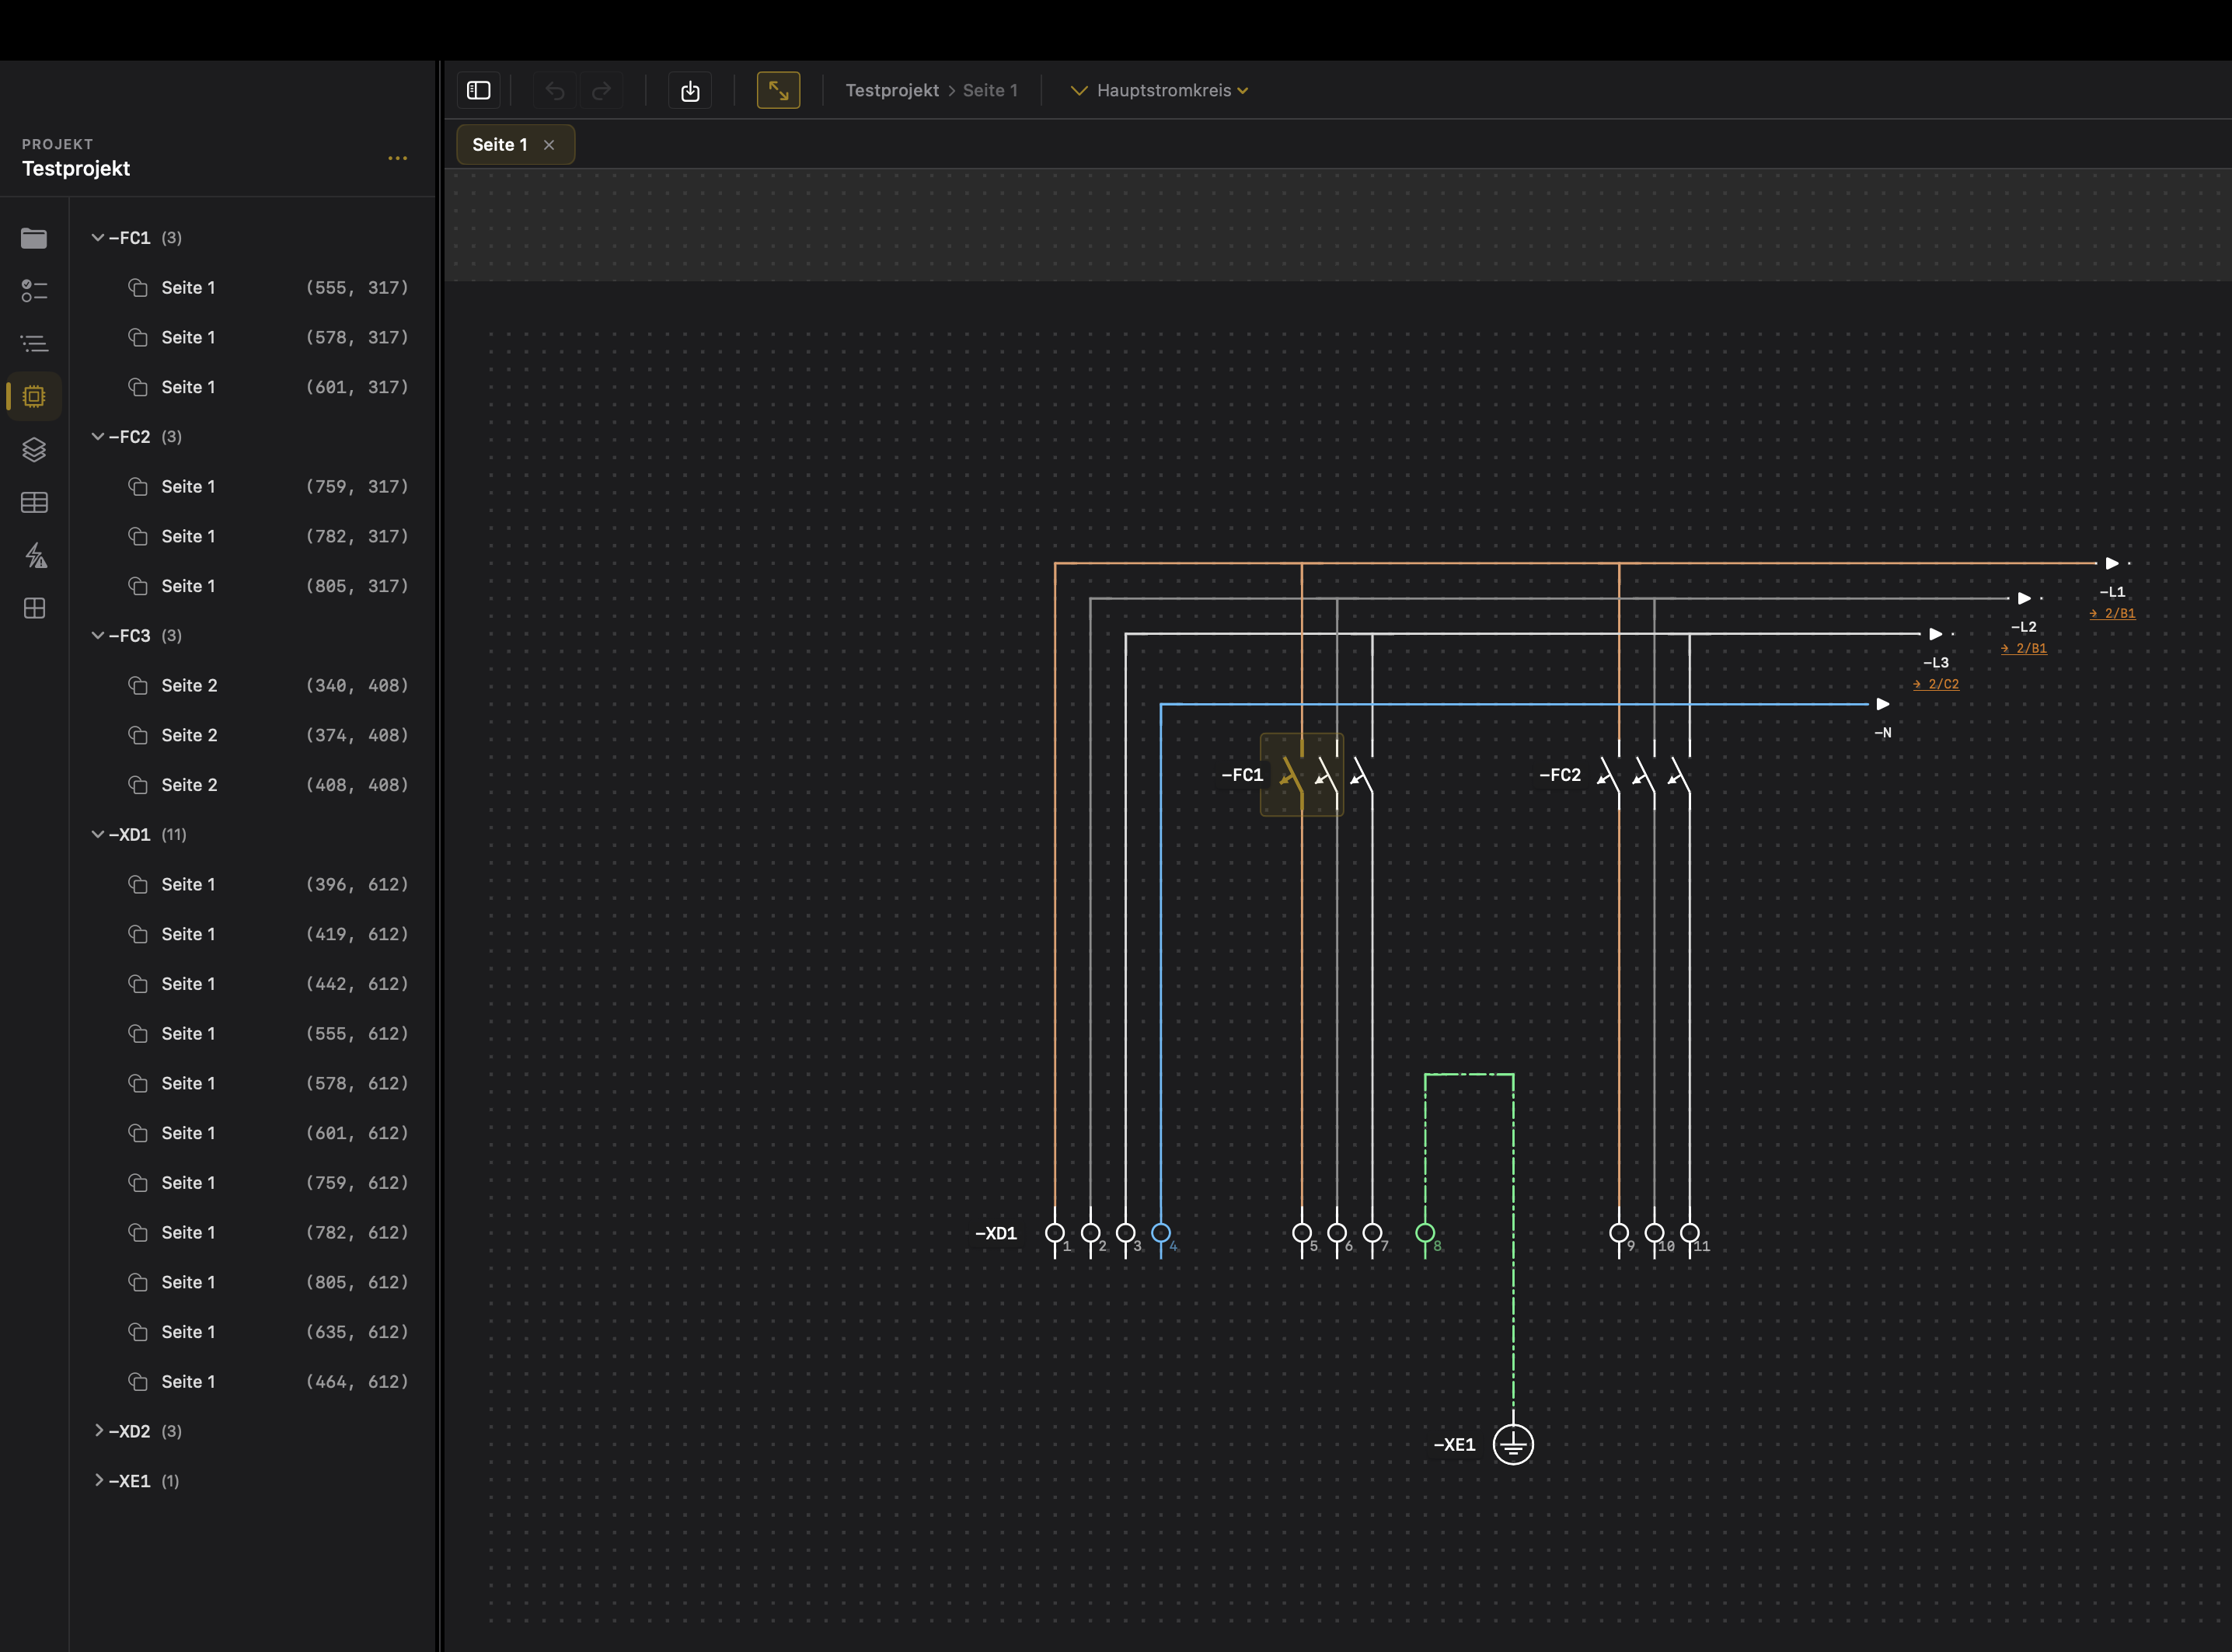Screen dimensions: 2232x1652
Task: Select the -XE1 ground symbol on canvas
Action: pos(1512,1444)
